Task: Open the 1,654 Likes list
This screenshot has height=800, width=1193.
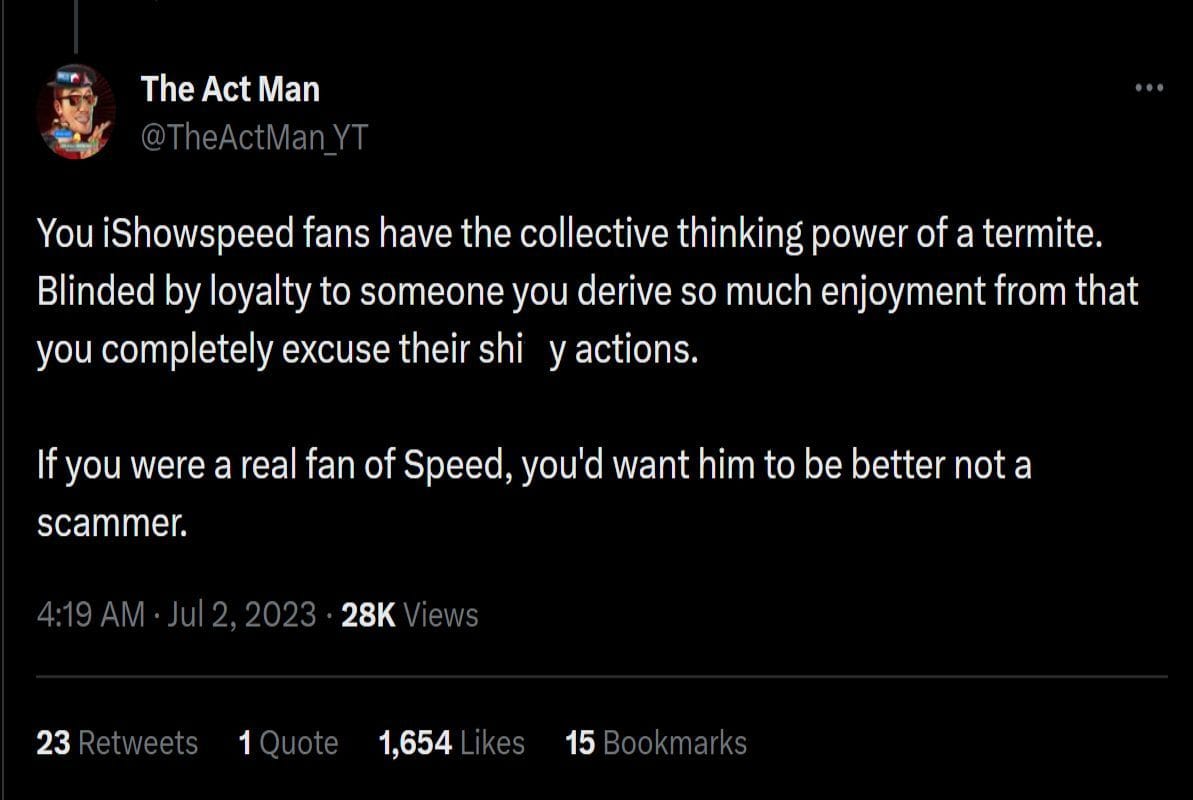Action: click(452, 743)
